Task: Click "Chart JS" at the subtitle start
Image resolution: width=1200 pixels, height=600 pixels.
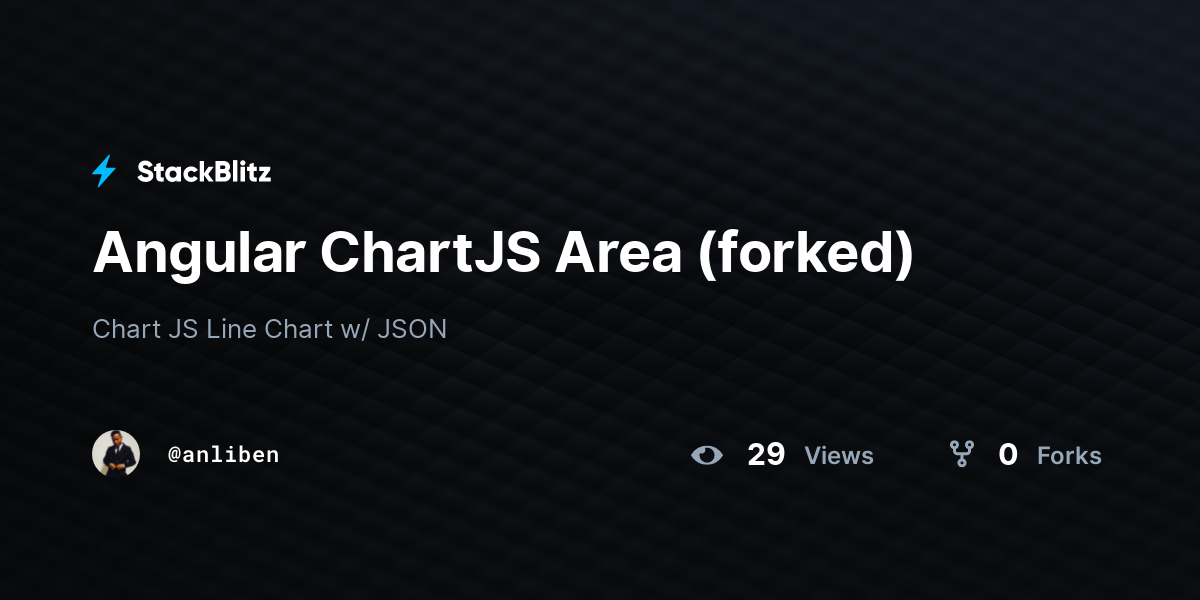Action: coord(146,329)
